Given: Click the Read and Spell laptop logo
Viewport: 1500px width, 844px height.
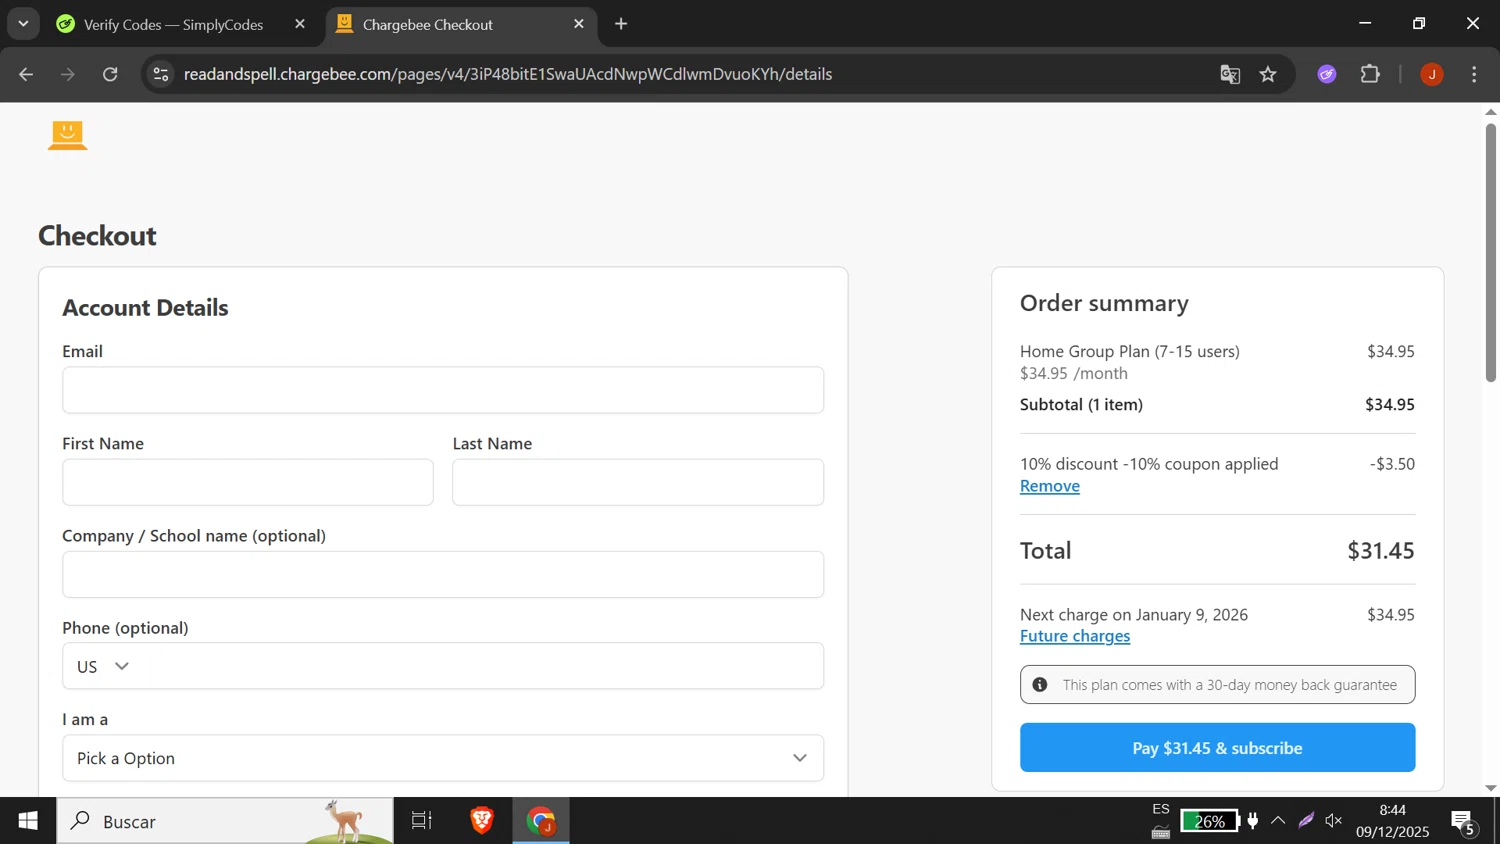Looking at the screenshot, I should coord(67,135).
